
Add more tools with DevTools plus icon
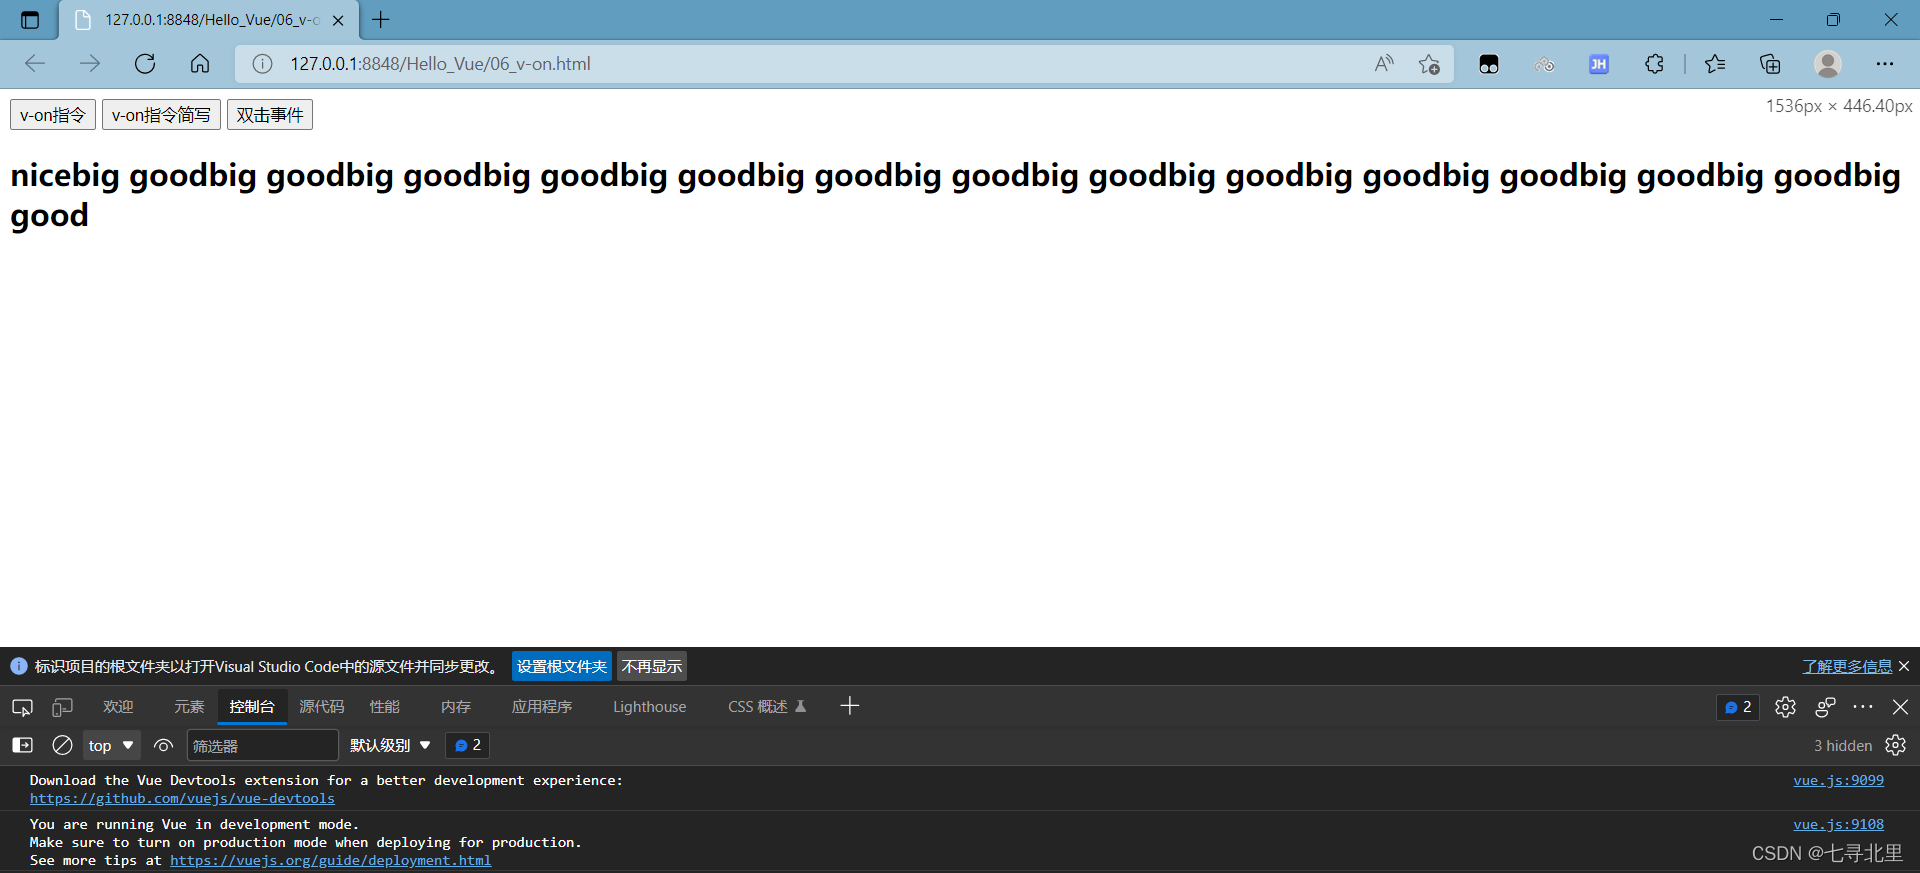click(x=850, y=706)
